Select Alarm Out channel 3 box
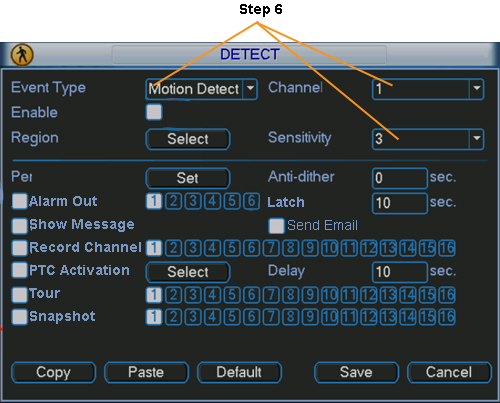This screenshot has height=403, width=500. [193, 201]
